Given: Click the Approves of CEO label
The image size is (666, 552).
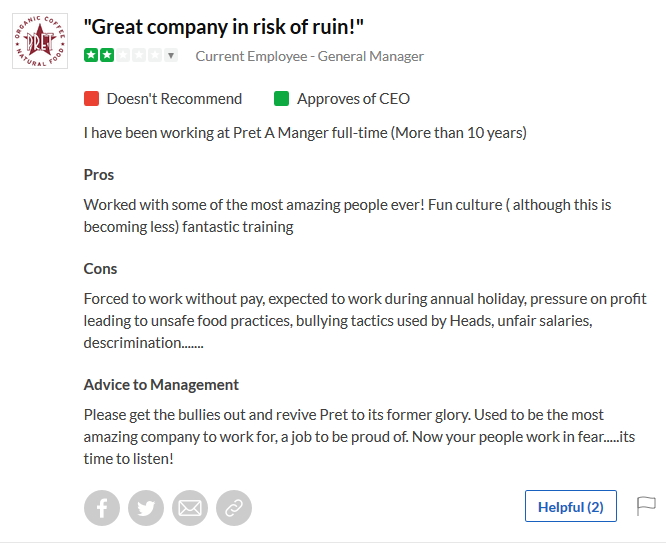Looking at the screenshot, I should pyautogui.click(x=353, y=99).
